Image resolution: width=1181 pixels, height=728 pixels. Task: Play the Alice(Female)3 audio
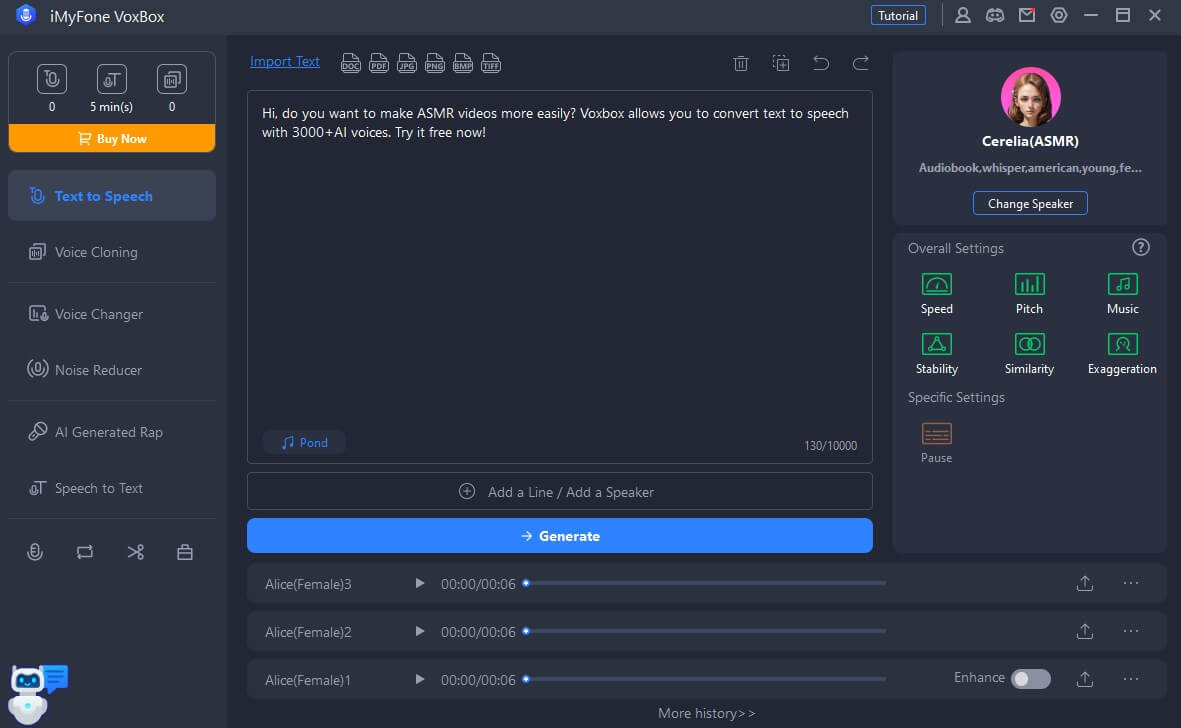pyautogui.click(x=420, y=583)
